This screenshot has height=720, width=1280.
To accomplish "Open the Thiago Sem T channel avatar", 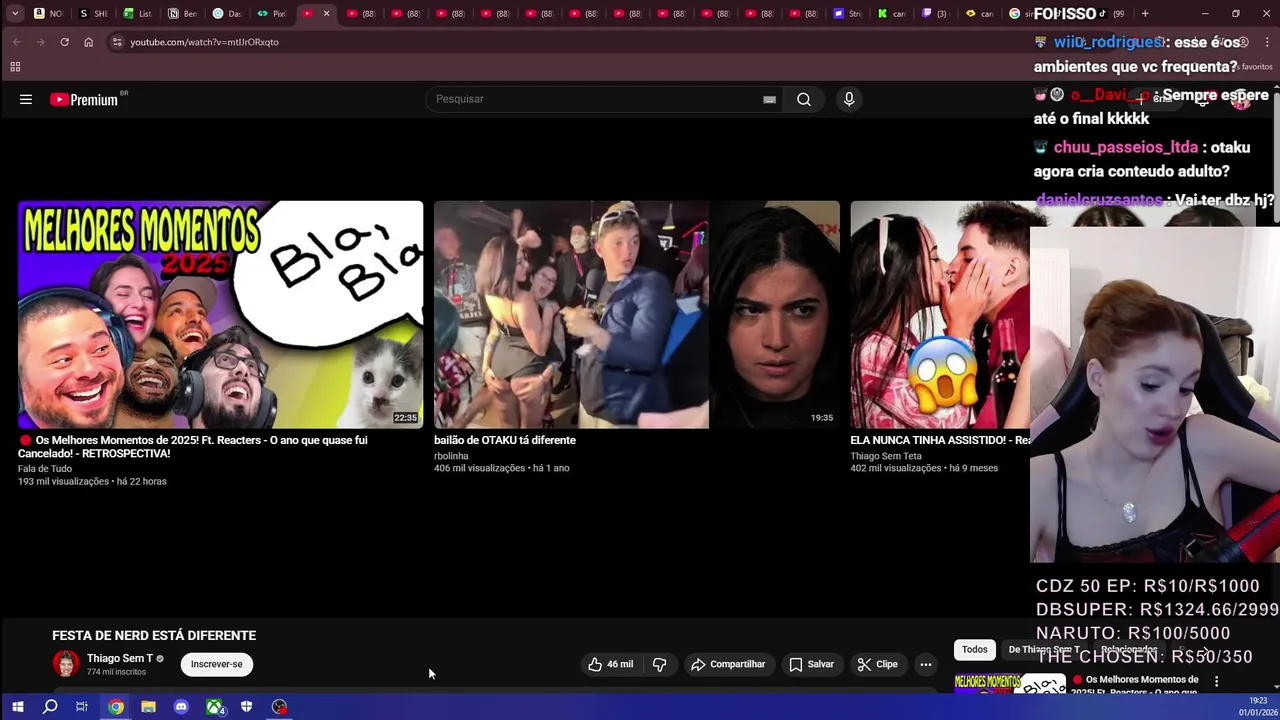I will pyautogui.click(x=66, y=664).
